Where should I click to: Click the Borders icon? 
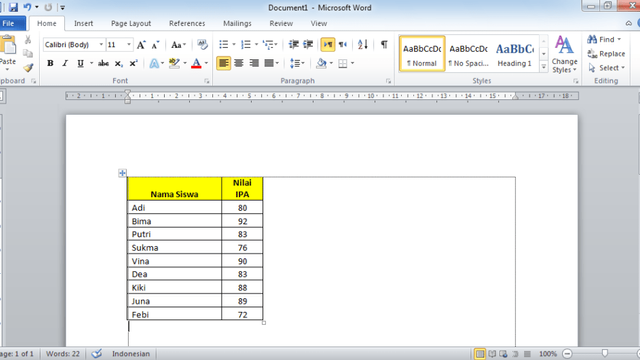(343, 63)
